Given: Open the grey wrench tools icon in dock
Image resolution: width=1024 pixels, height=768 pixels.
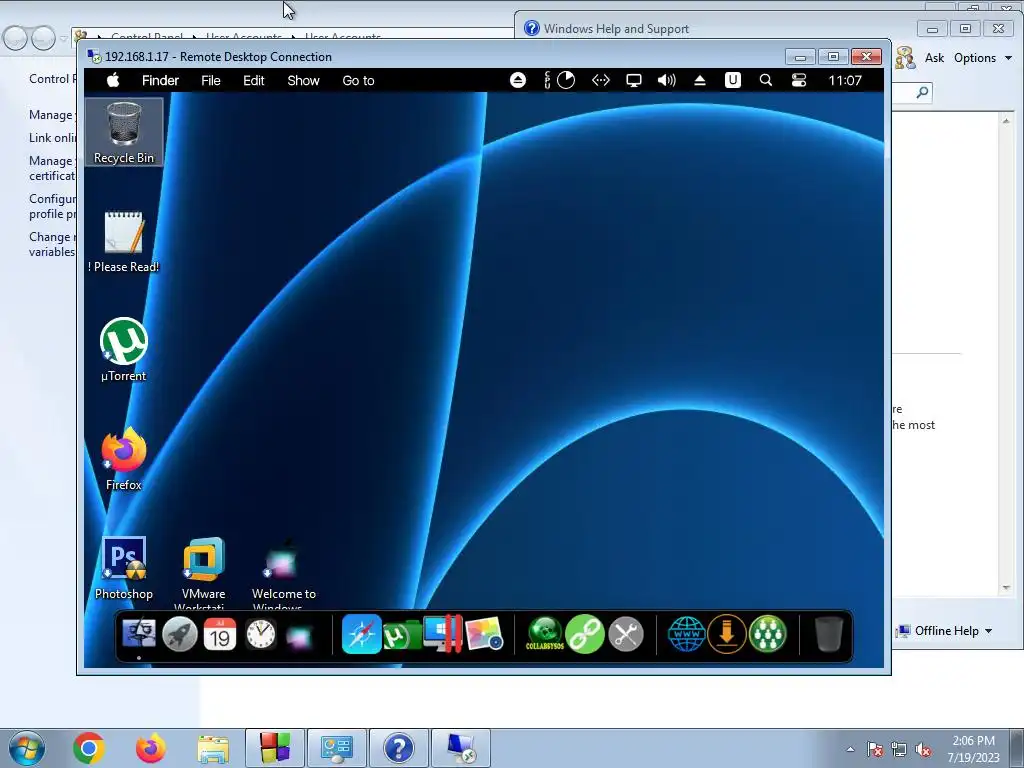Looking at the screenshot, I should [626, 634].
